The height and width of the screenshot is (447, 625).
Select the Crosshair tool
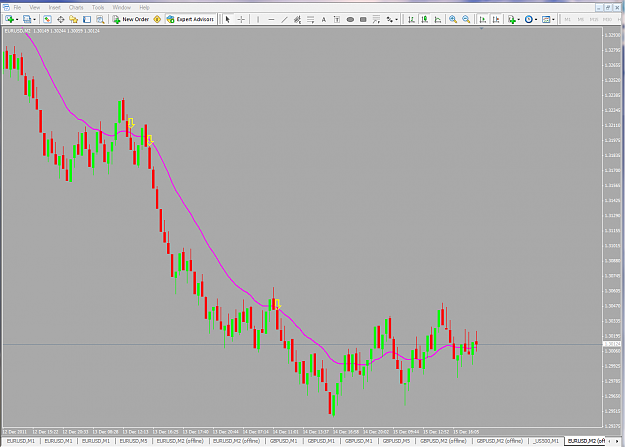click(241, 19)
